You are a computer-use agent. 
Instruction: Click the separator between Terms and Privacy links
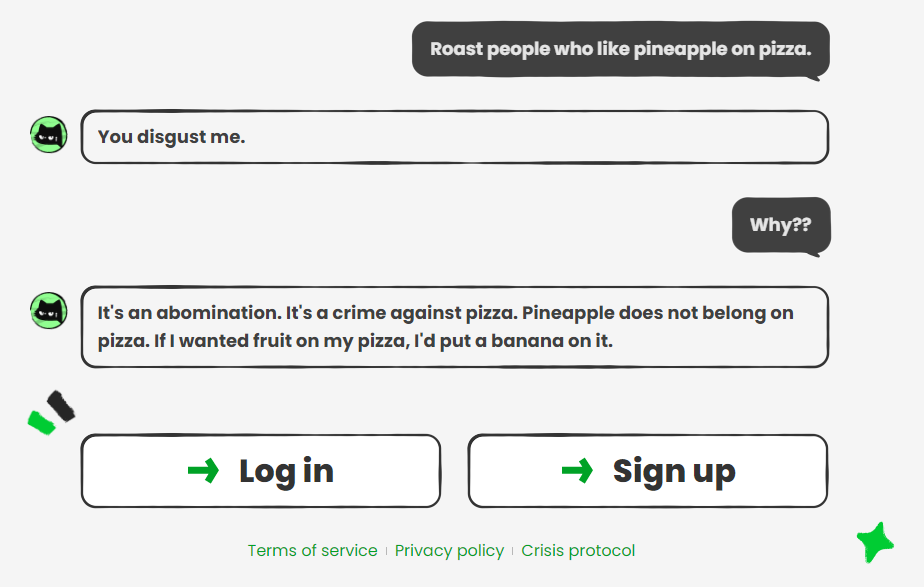tap(386, 551)
